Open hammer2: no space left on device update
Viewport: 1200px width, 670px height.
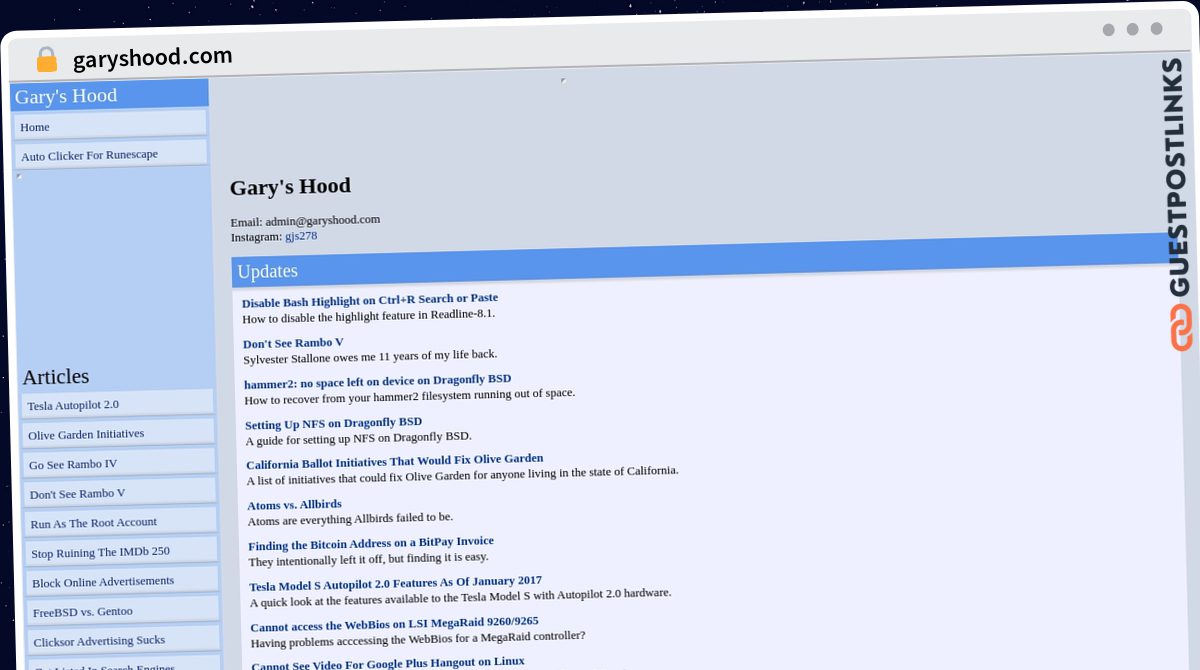(x=378, y=381)
